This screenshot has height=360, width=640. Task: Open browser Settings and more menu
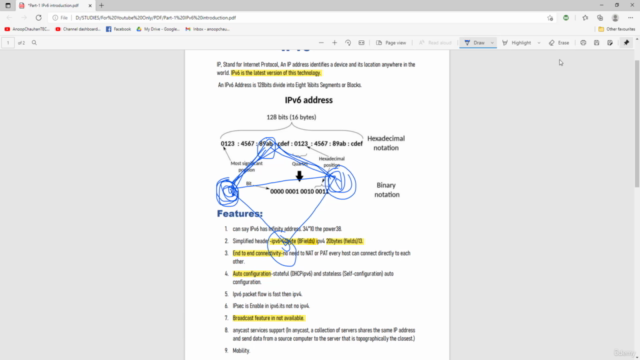(x=630, y=18)
